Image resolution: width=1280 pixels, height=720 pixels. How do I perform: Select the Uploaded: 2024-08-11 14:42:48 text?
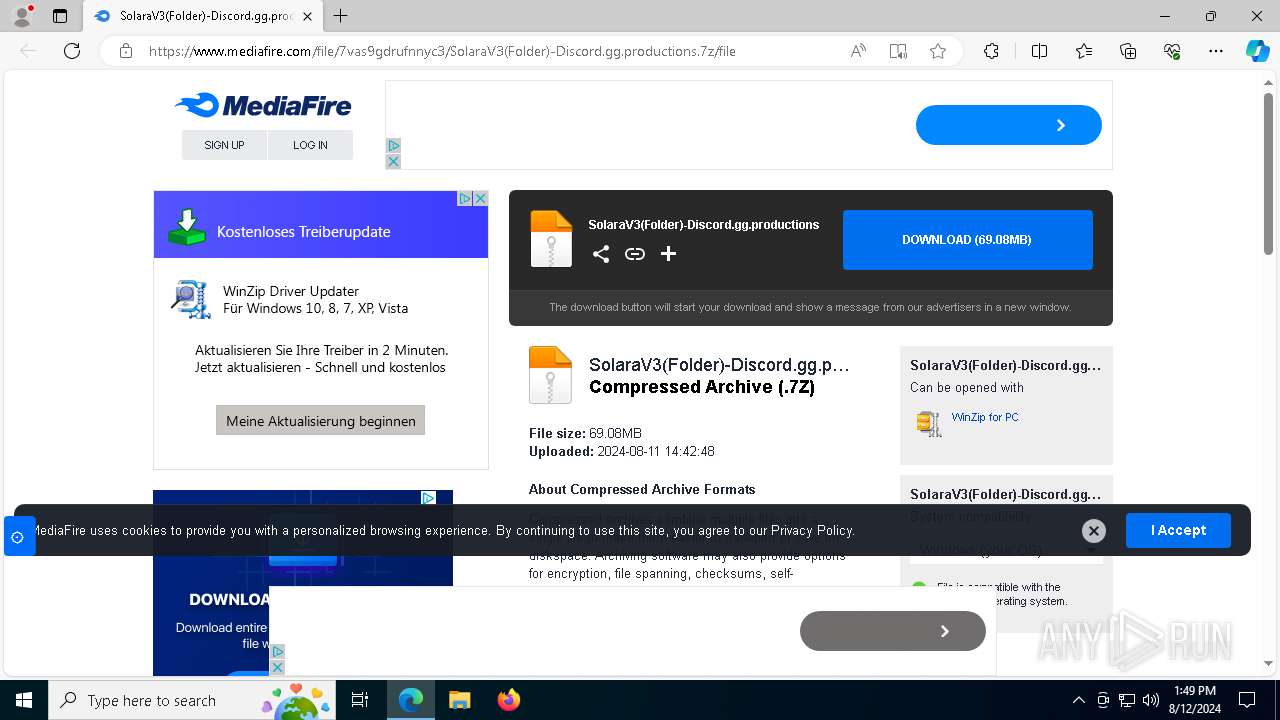622,451
